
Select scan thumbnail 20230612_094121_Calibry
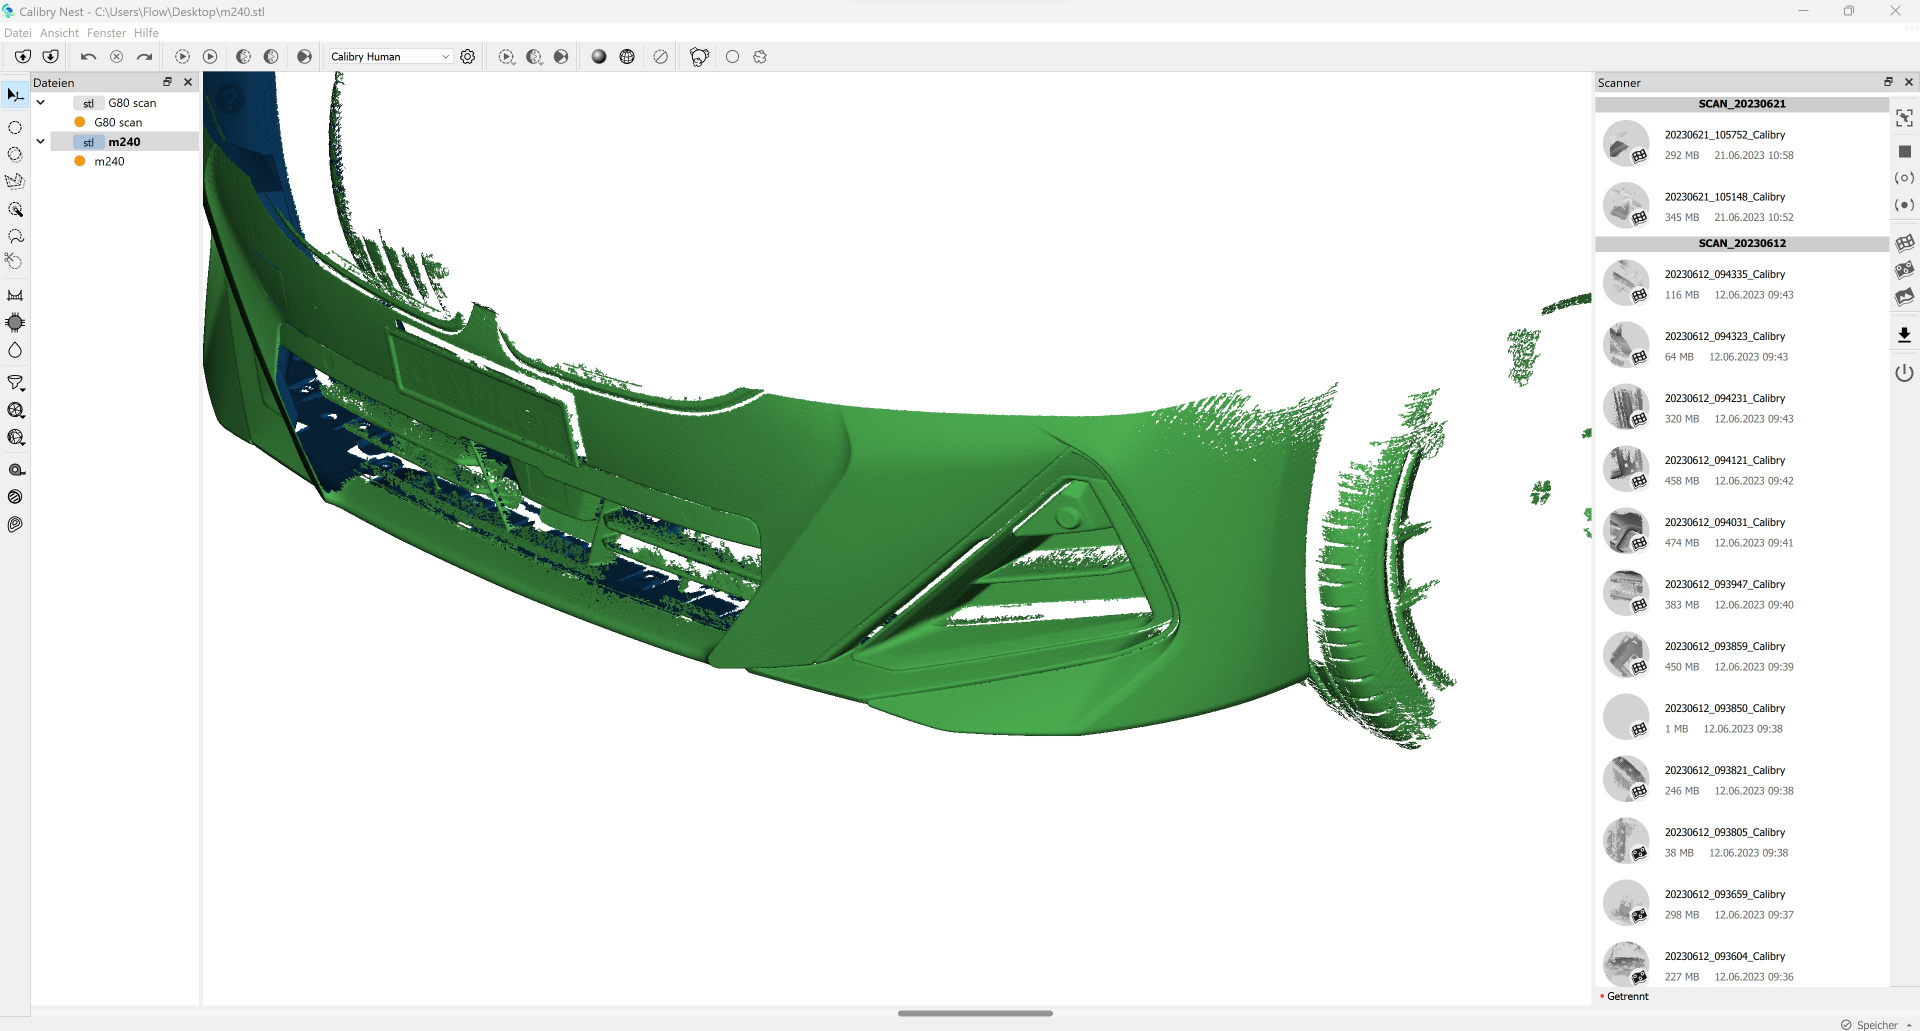1626,469
